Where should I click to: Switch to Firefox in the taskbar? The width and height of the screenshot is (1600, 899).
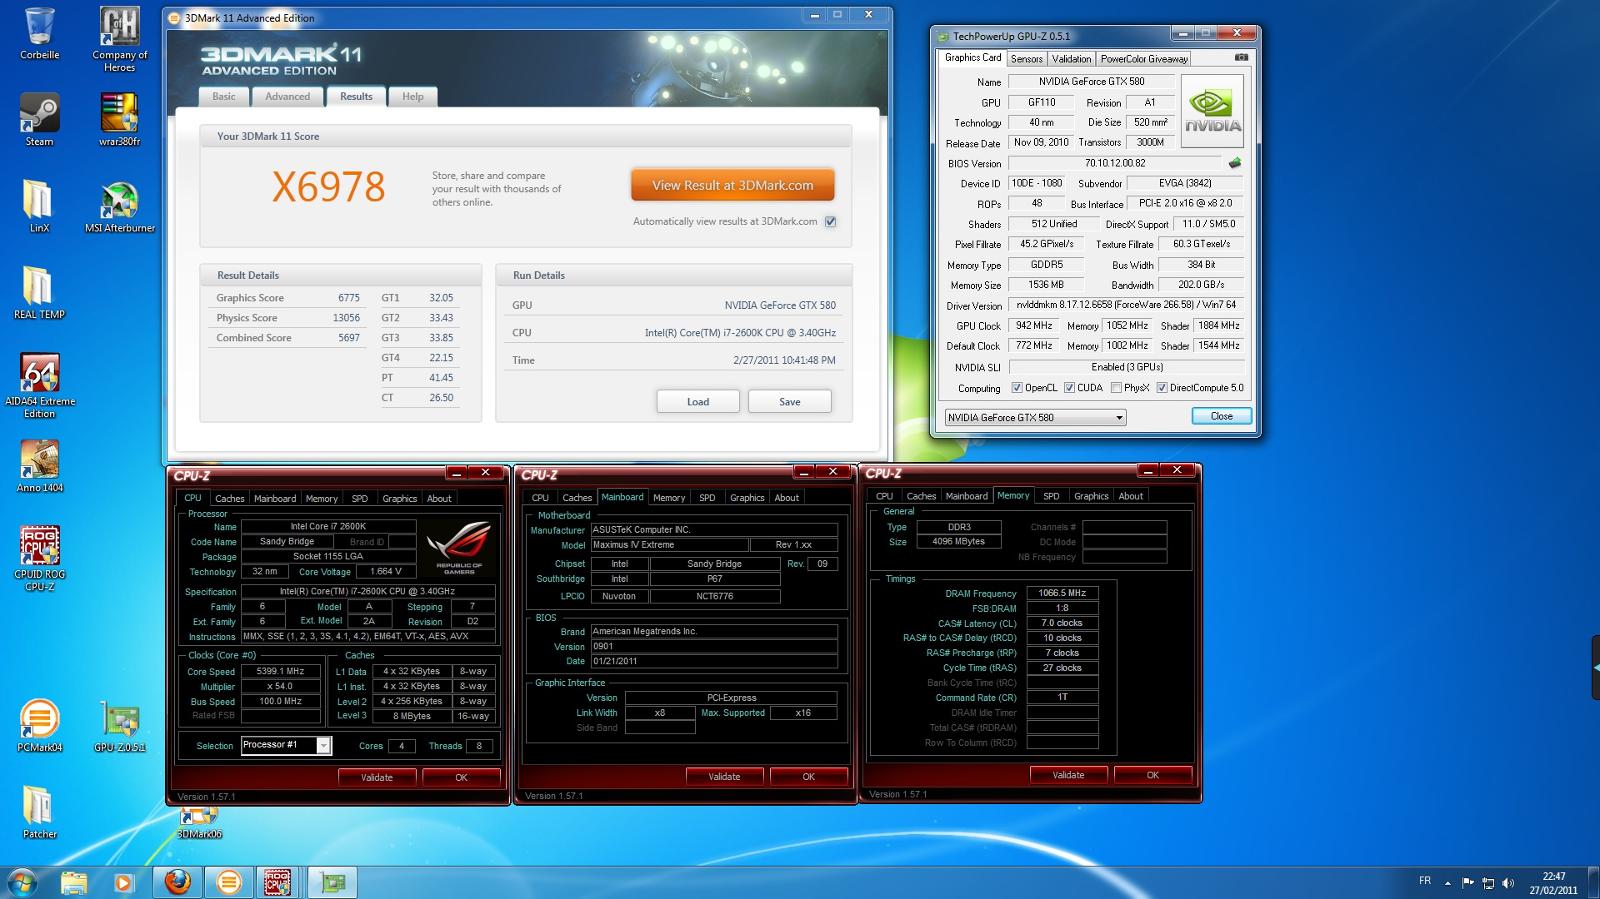tap(178, 882)
